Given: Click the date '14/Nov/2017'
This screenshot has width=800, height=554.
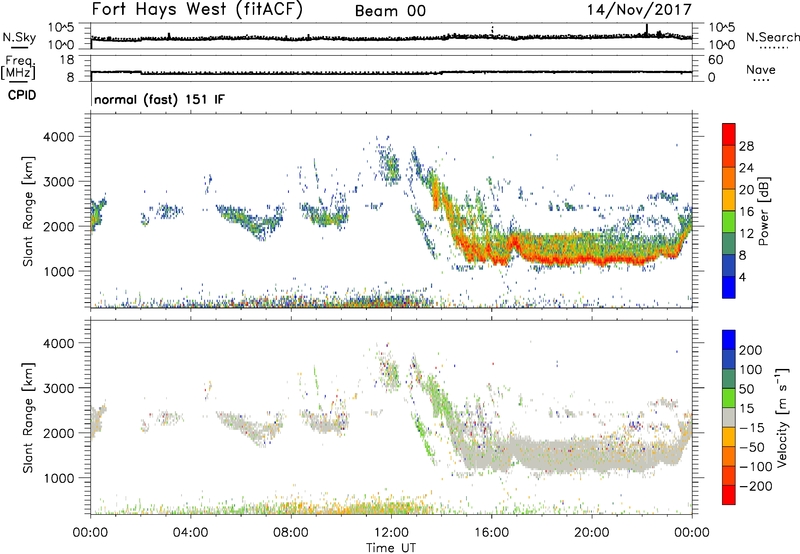Looking at the screenshot, I should pyautogui.click(x=639, y=10).
